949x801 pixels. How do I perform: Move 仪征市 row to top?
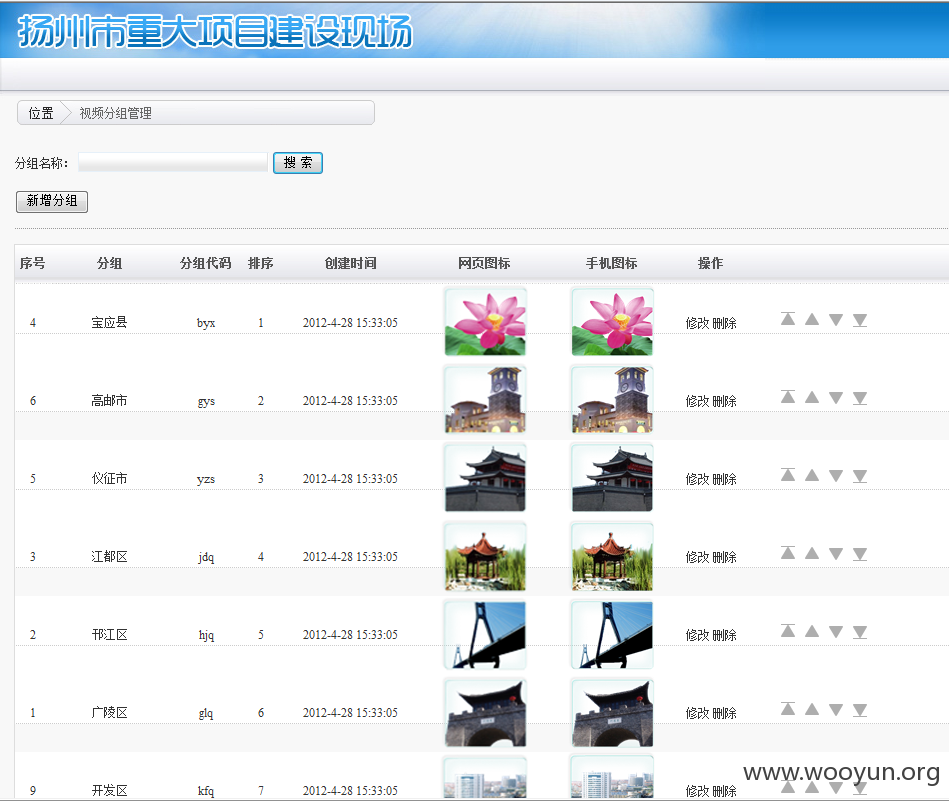[x=787, y=475]
